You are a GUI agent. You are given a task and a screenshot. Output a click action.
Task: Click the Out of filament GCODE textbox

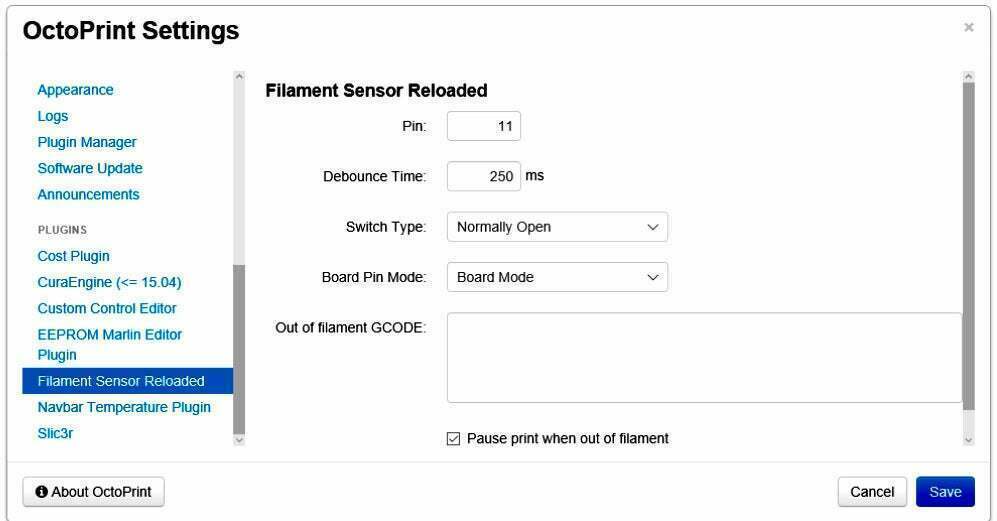[703, 357]
